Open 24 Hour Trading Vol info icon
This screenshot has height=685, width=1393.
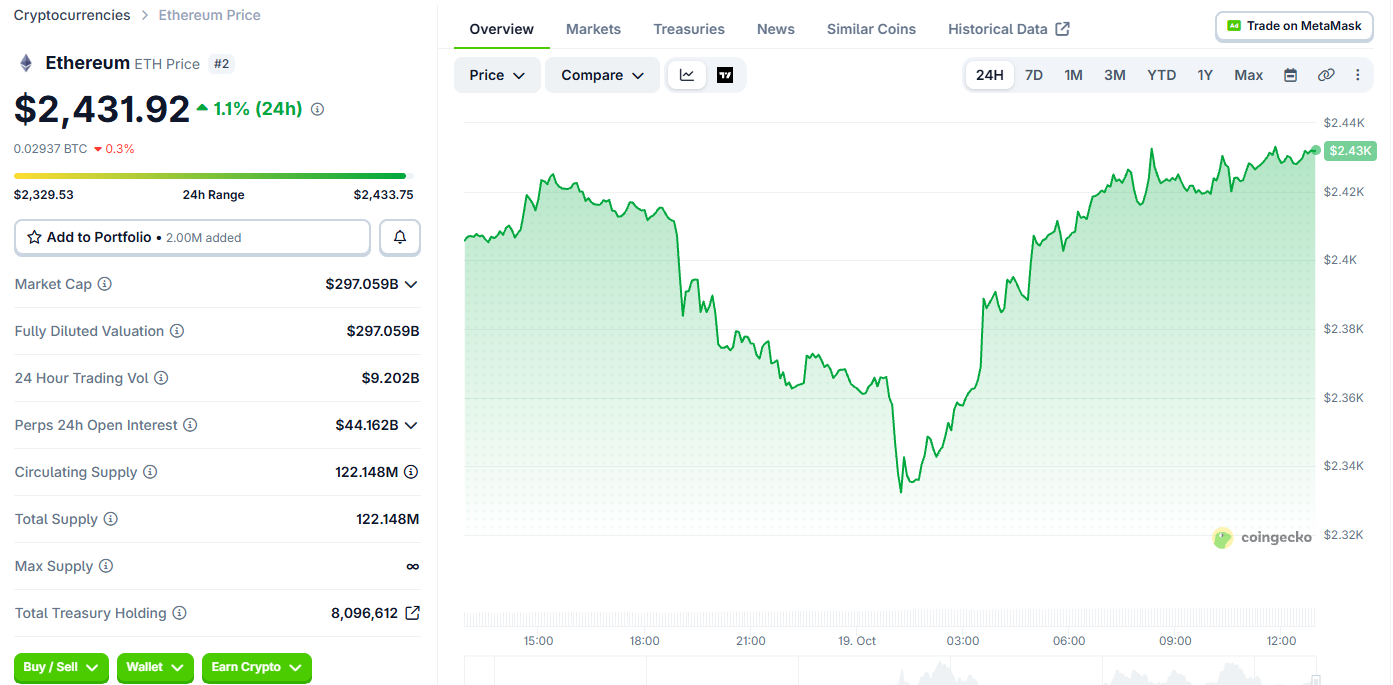click(161, 378)
